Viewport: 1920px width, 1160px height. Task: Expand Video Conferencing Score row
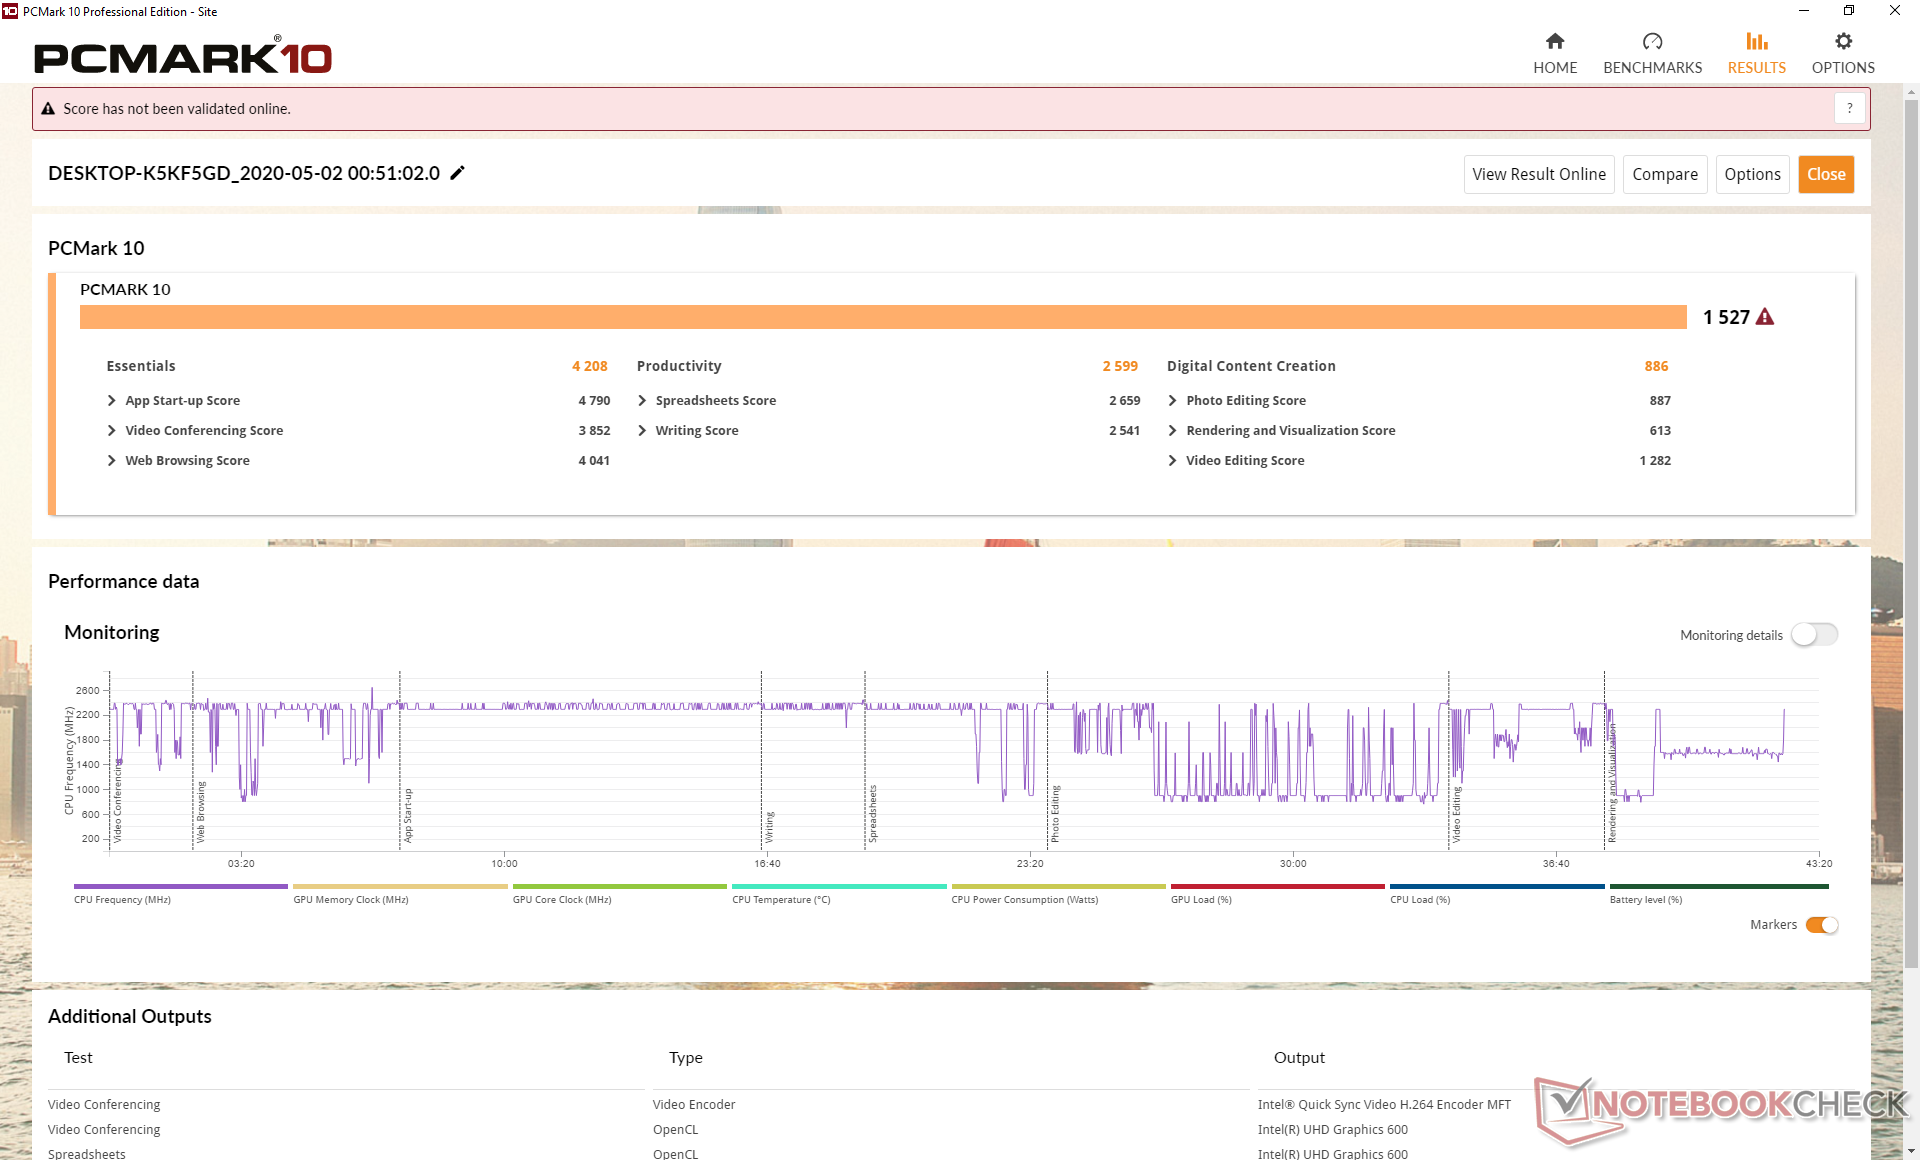click(x=112, y=430)
